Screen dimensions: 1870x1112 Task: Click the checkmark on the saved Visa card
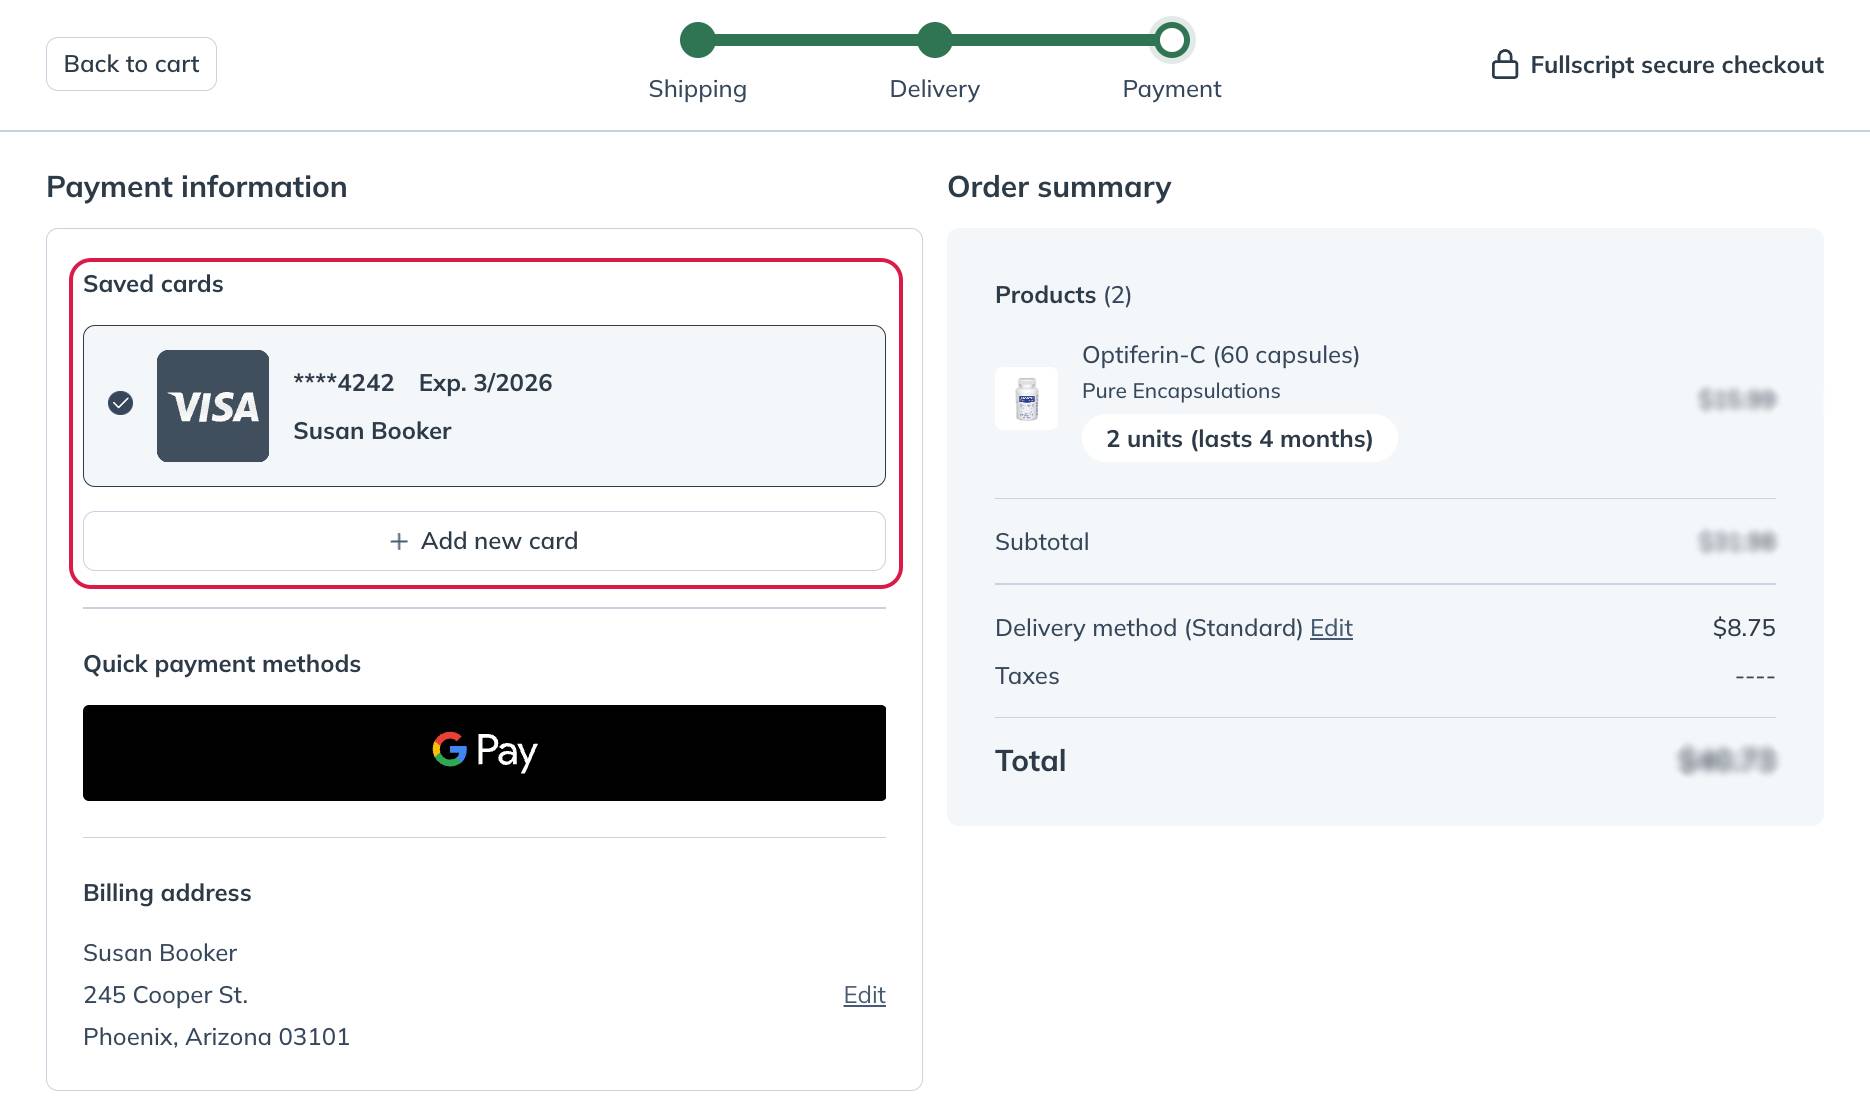pos(121,403)
